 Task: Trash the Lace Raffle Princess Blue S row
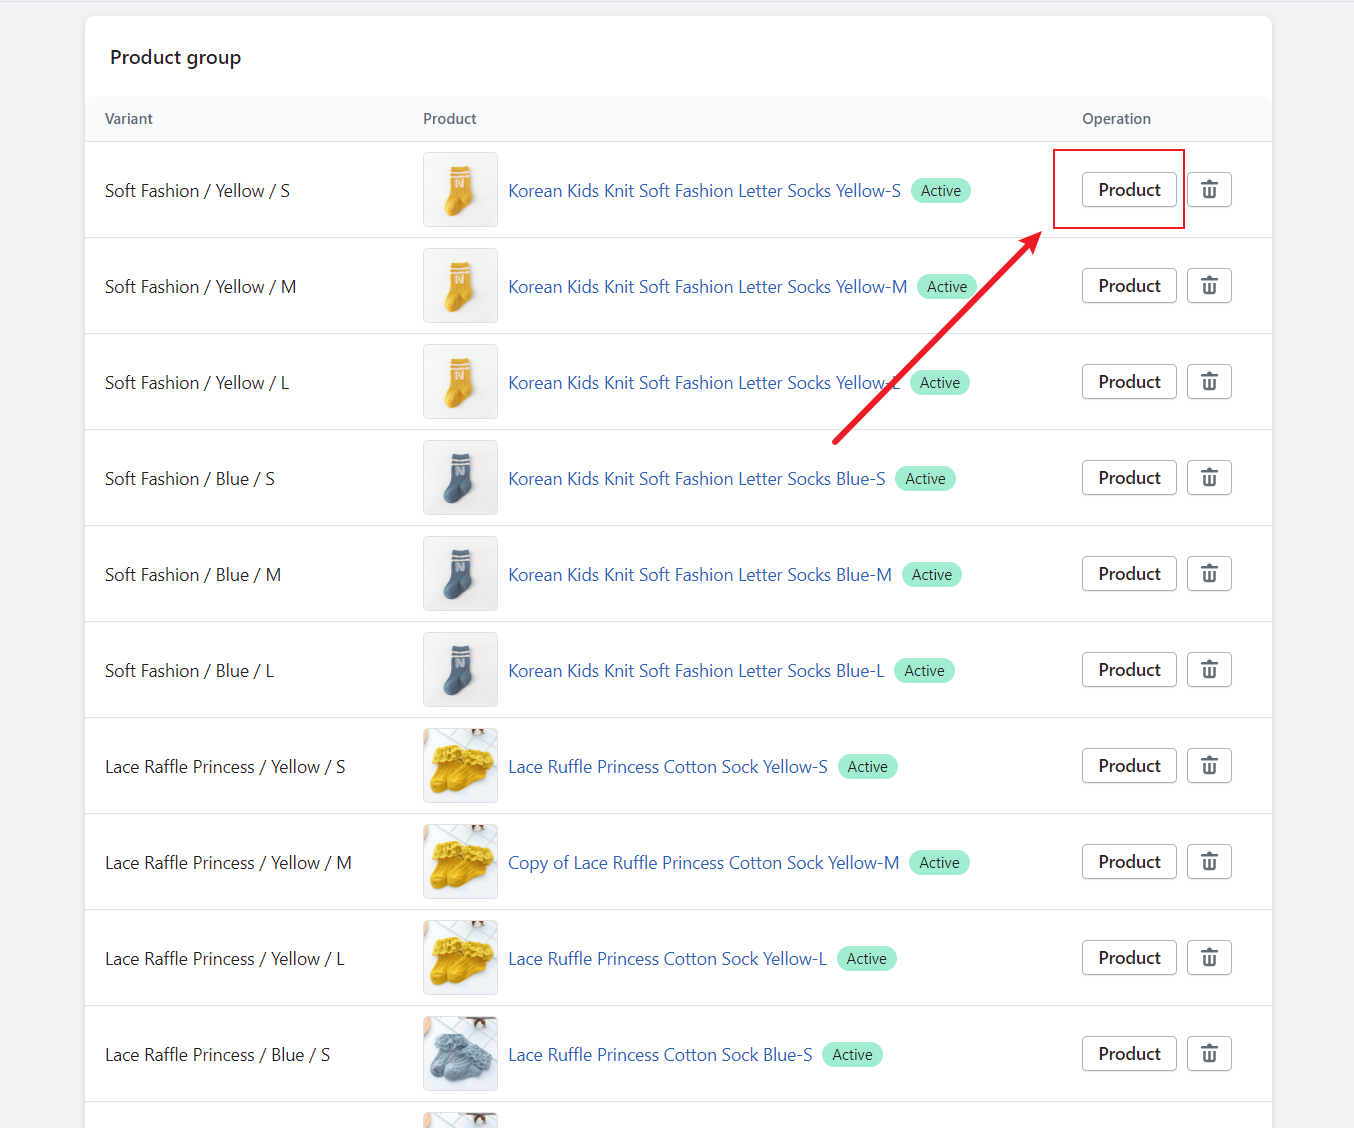pyautogui.click(x=1209, y=1054)
